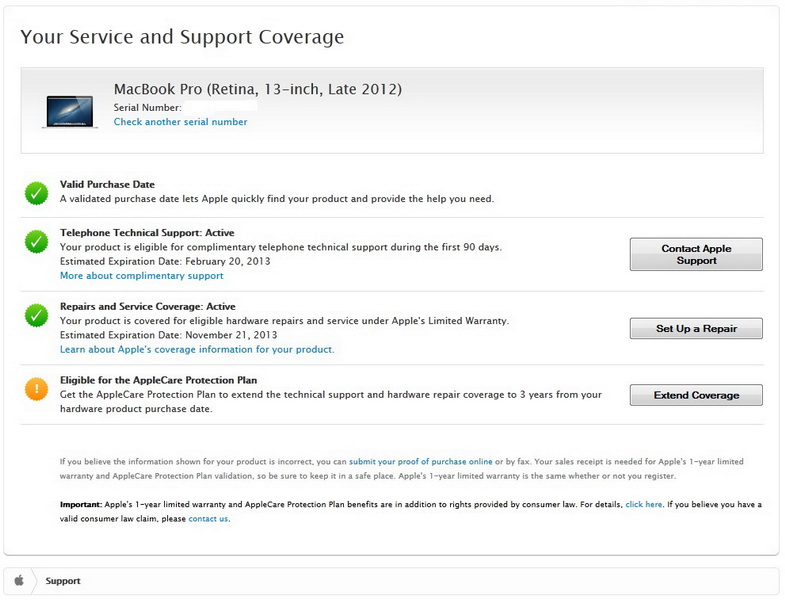Click the orange exclamation AppleCare eligibility icon
The width and height of the screenshot is (785, 600).
coord(37,389)
